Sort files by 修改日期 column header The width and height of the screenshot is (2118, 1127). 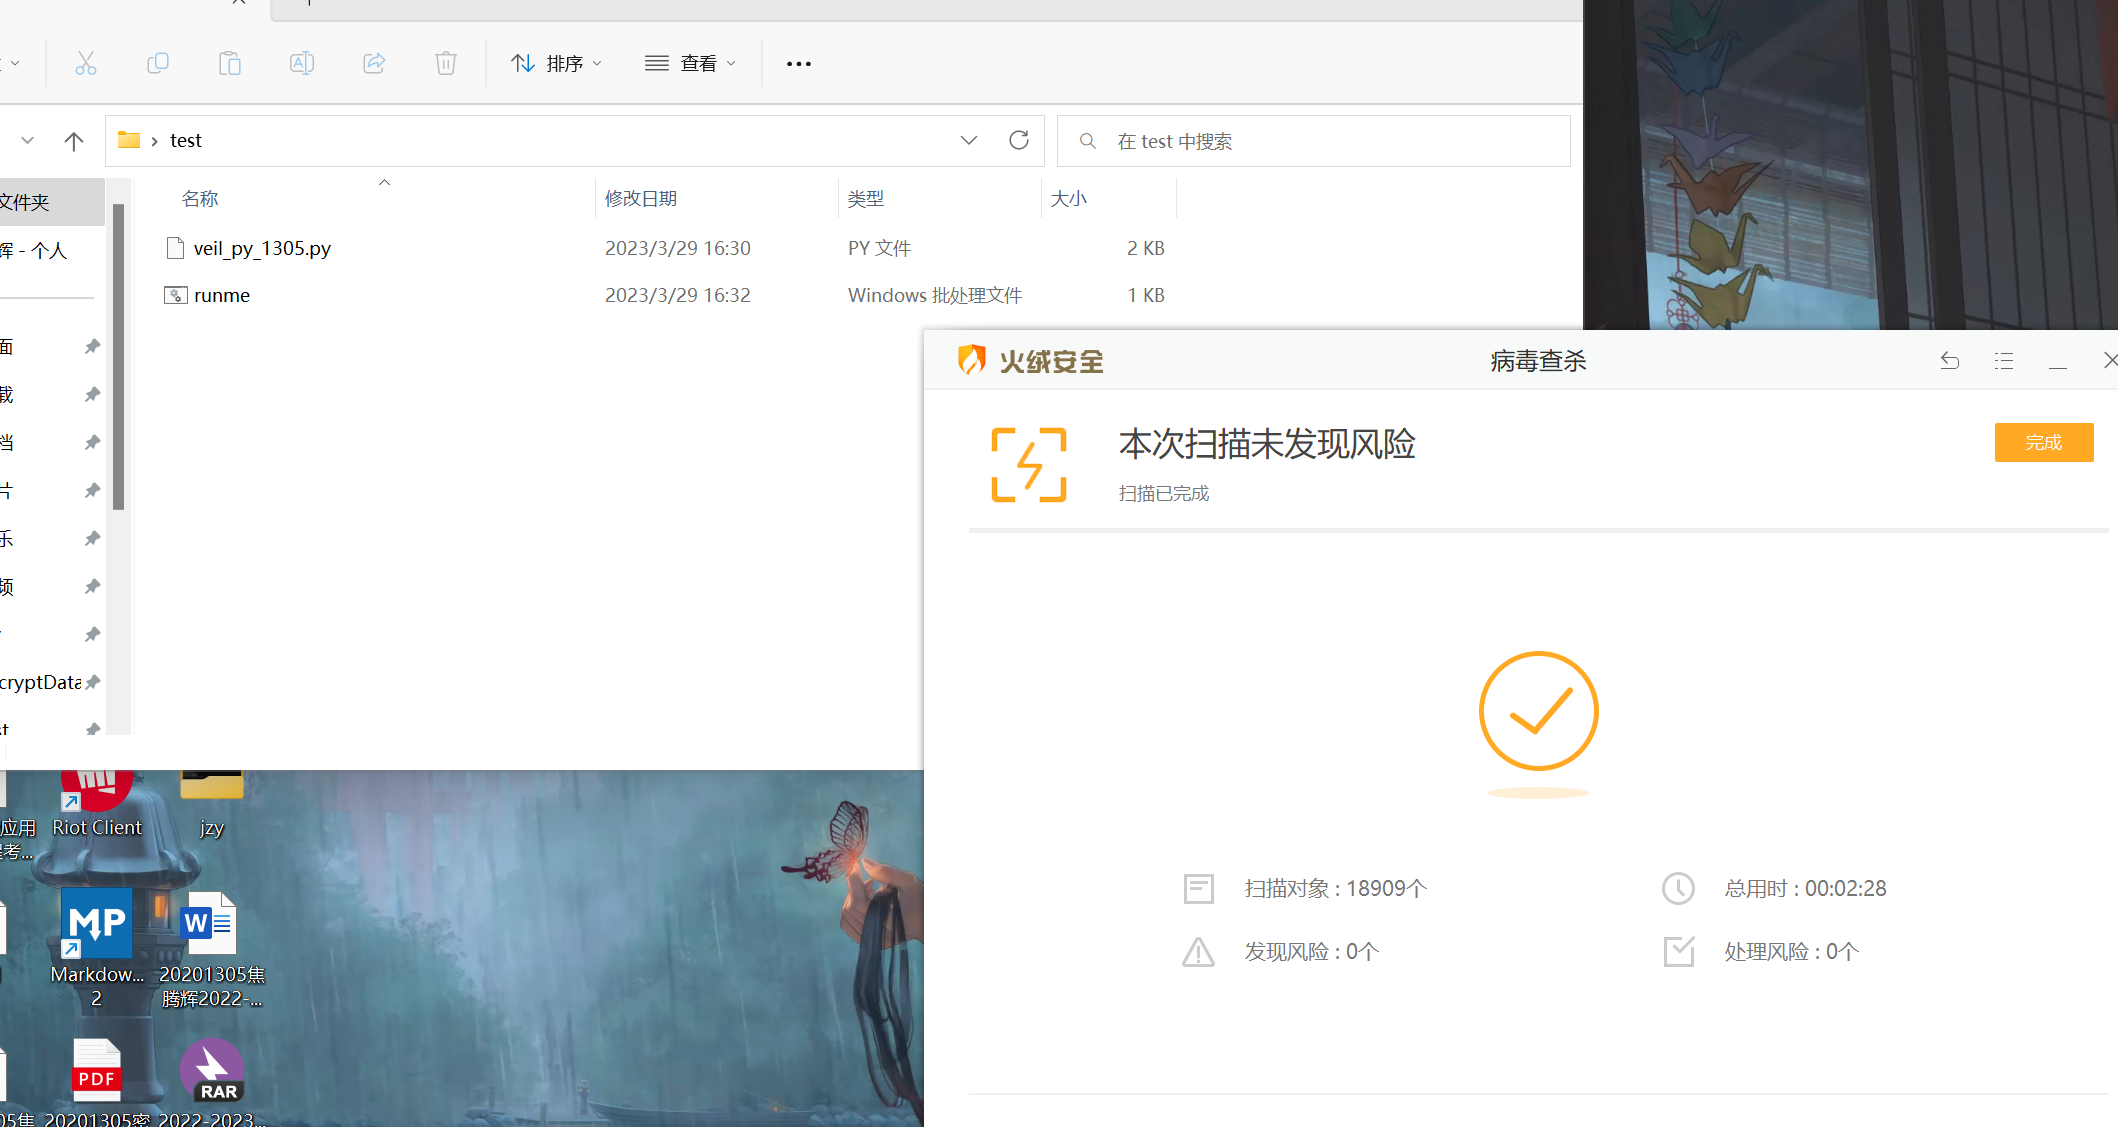coord(641,199)
